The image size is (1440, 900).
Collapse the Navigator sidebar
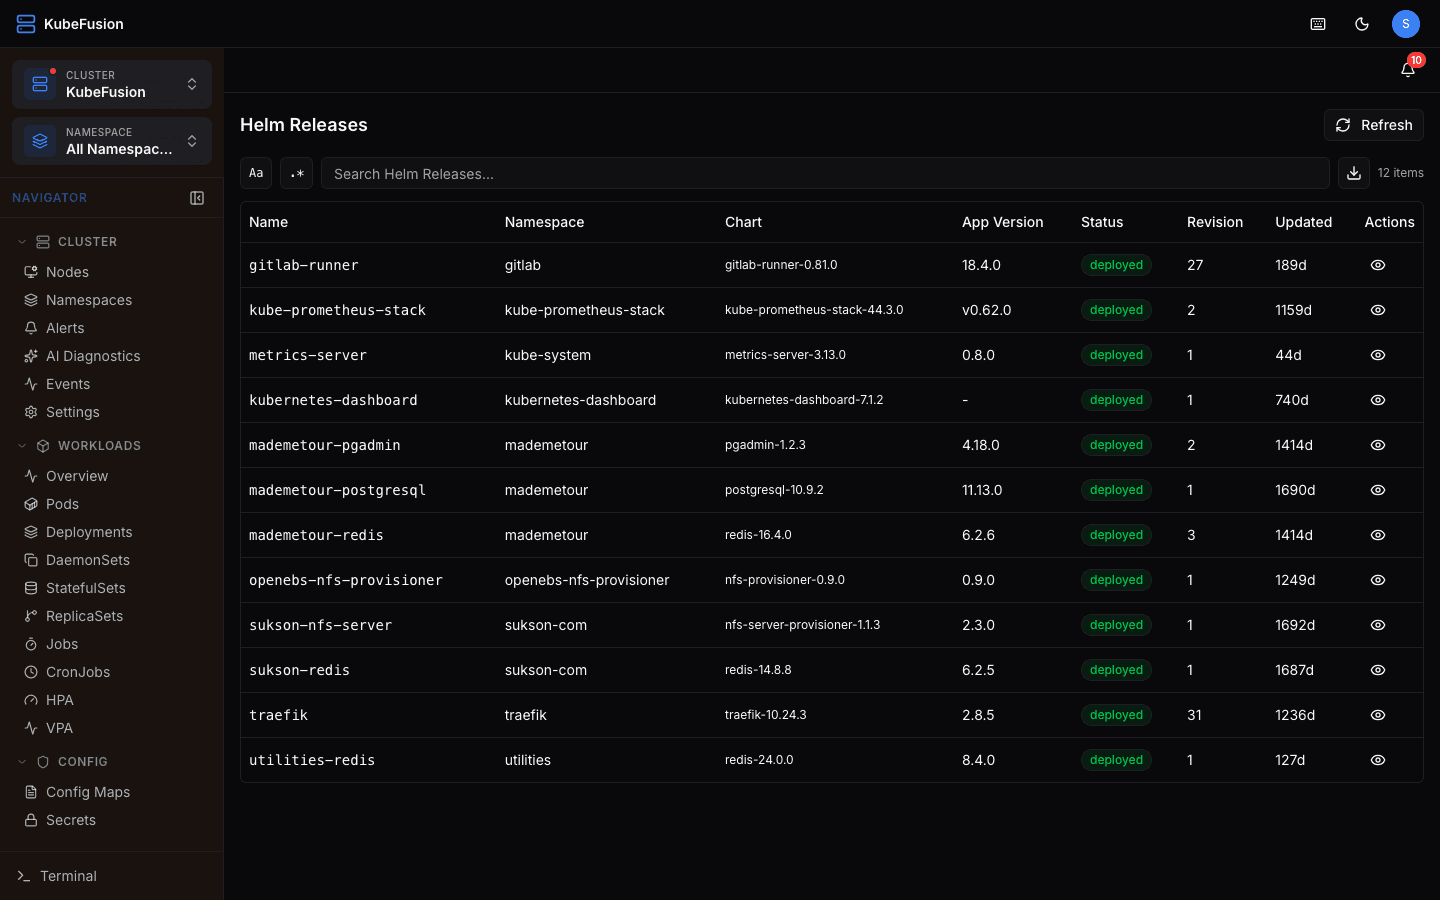197,197
